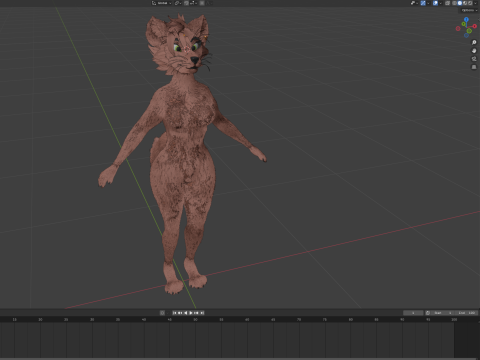Switch perspective/orthographic with the grid button
Screen dimensions: 480x360
[x=474, y=67]
